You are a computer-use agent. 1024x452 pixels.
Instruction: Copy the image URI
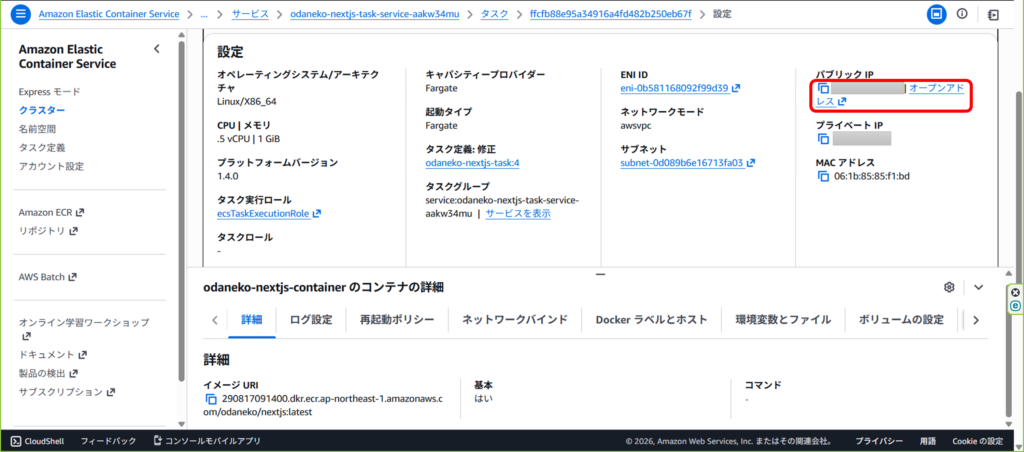point(211,399)
